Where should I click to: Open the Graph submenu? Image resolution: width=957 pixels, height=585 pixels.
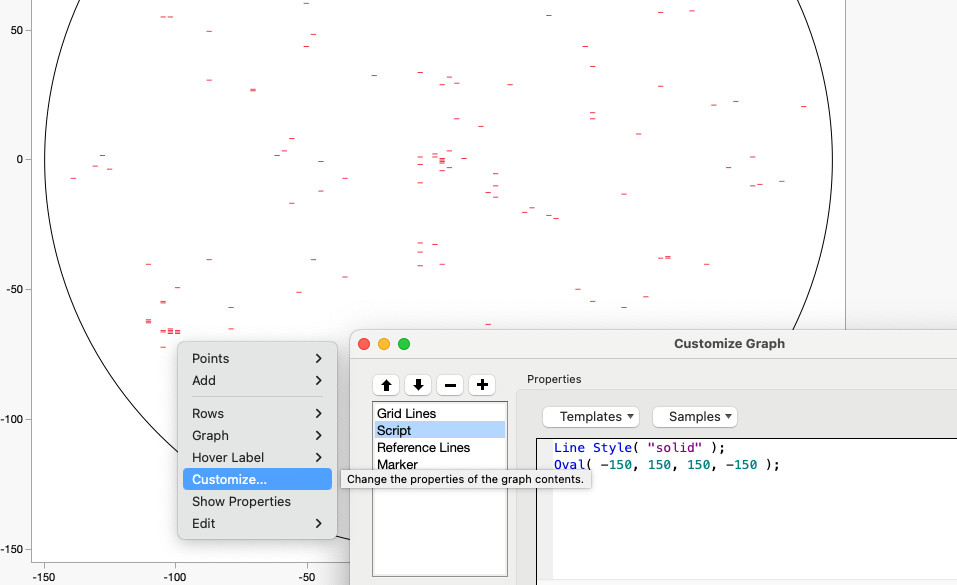coord(257,435)
